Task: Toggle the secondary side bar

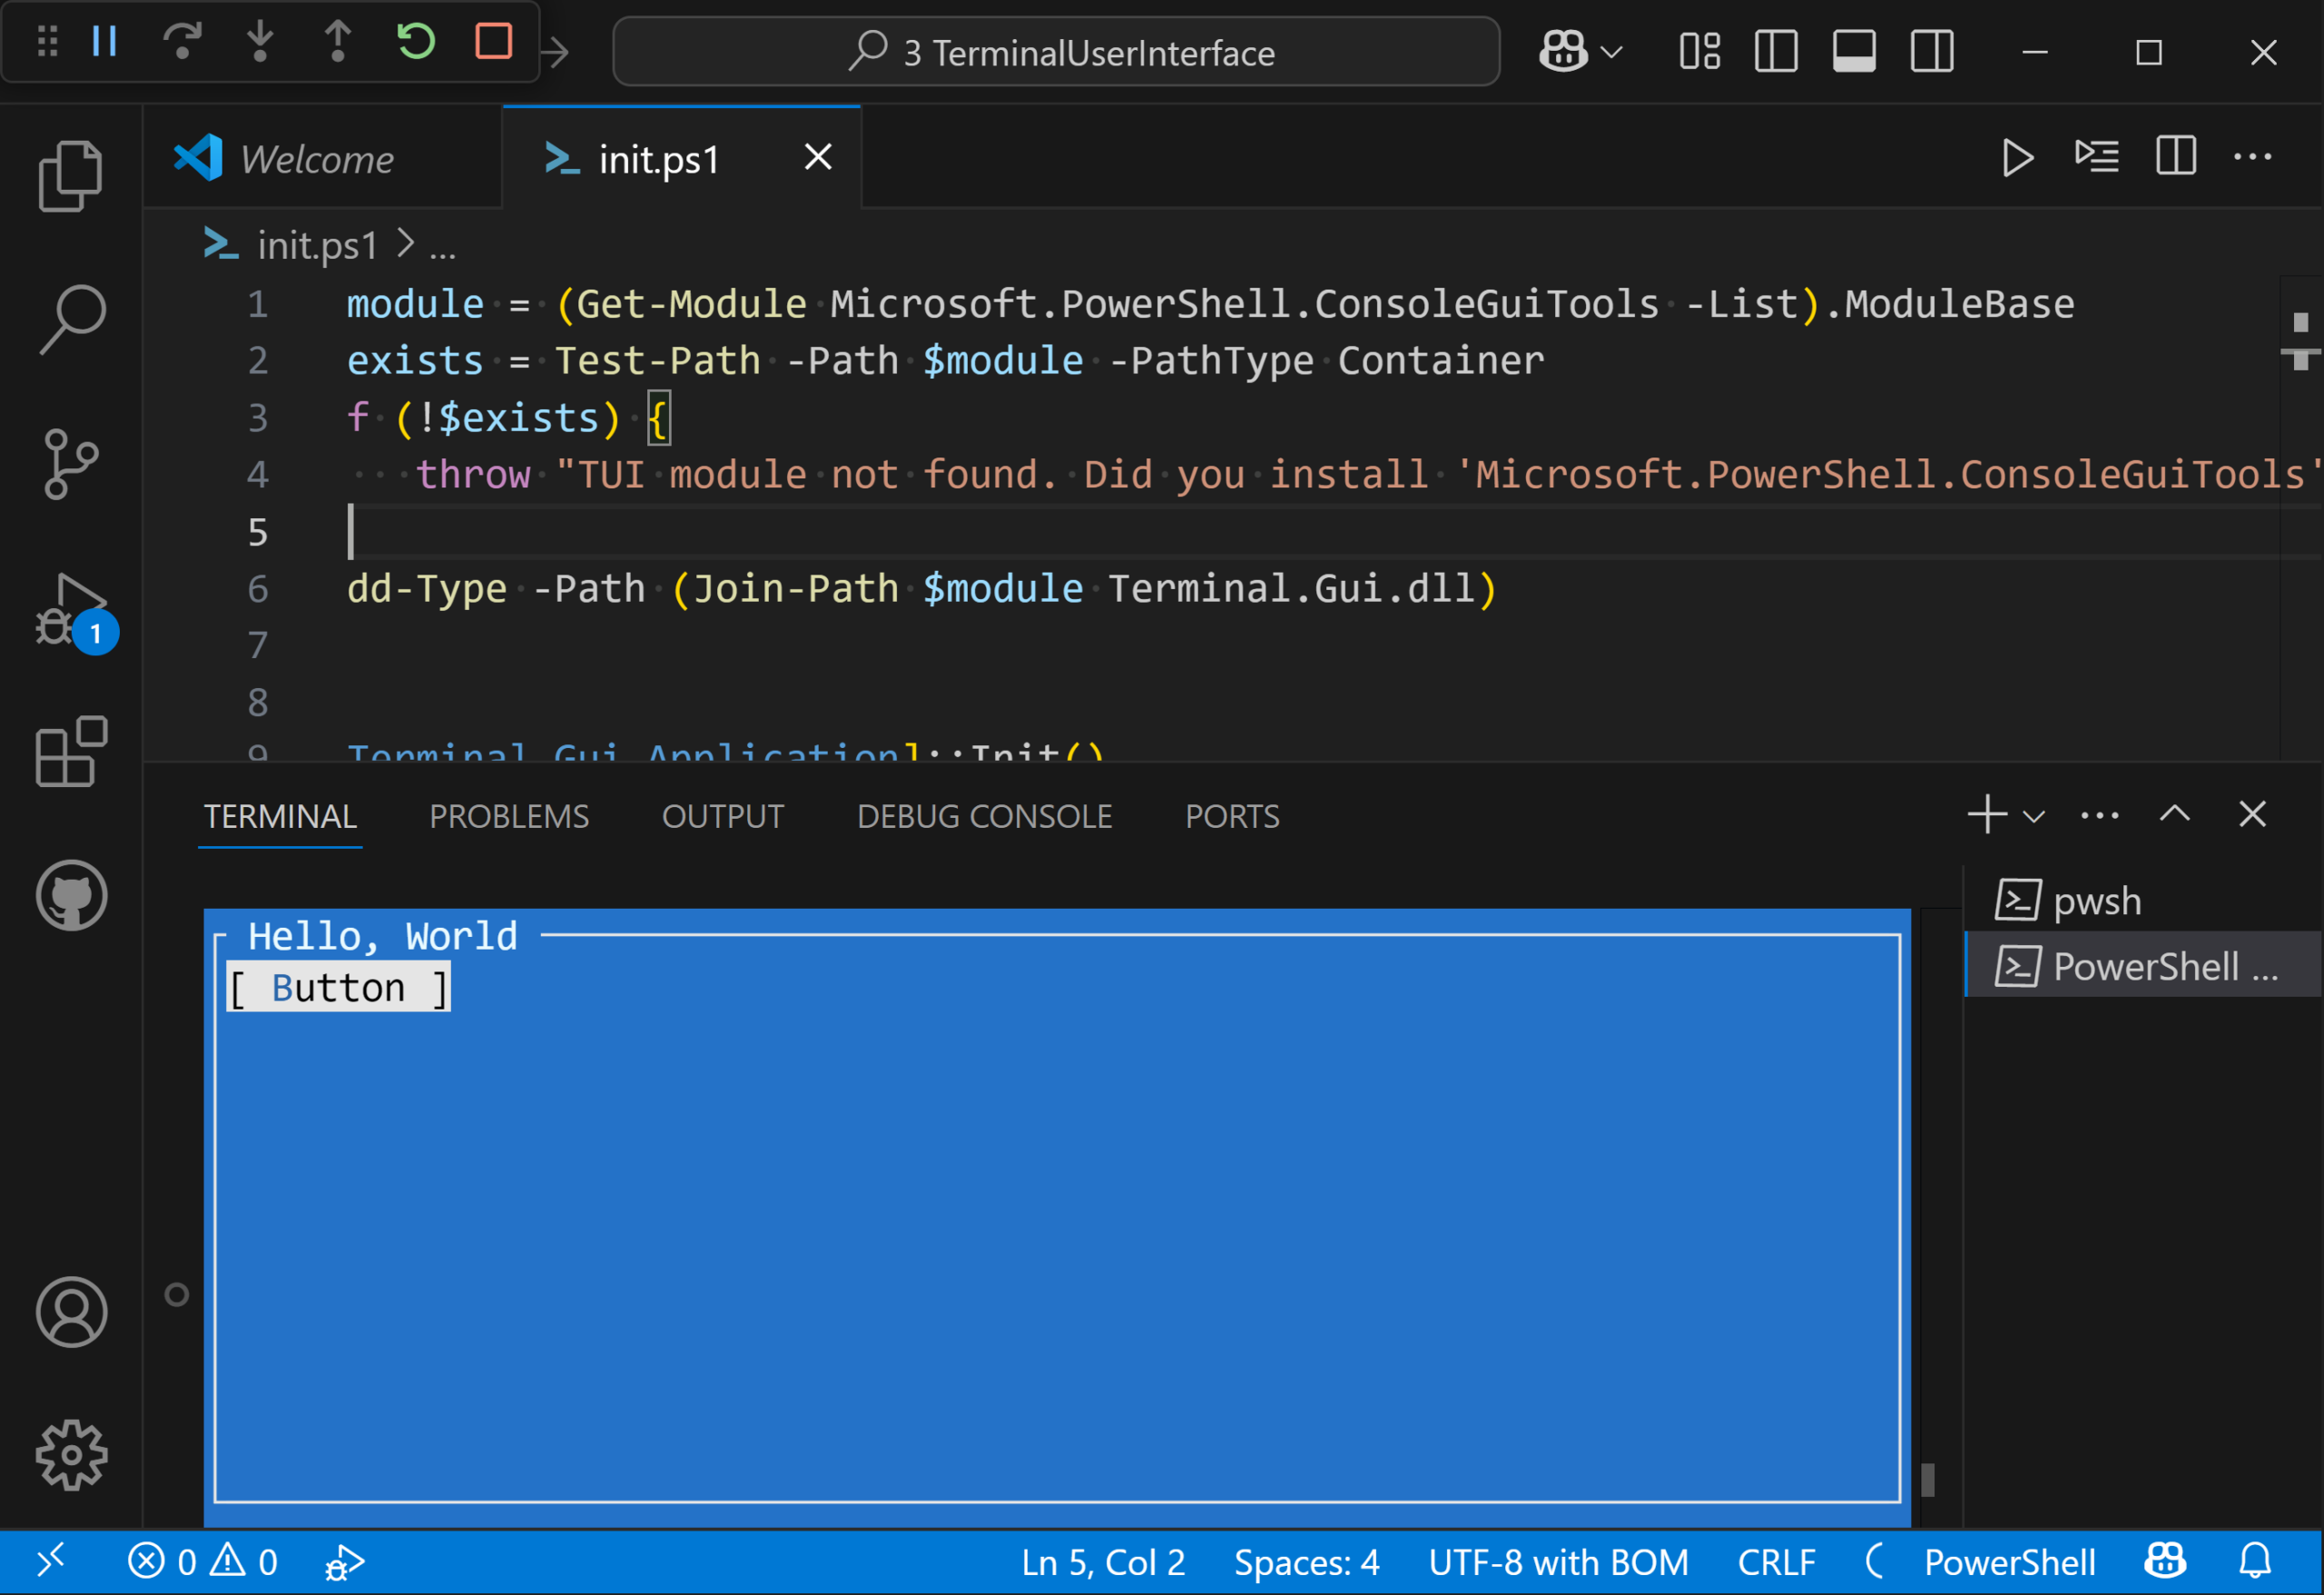Action: point(1931,51)
